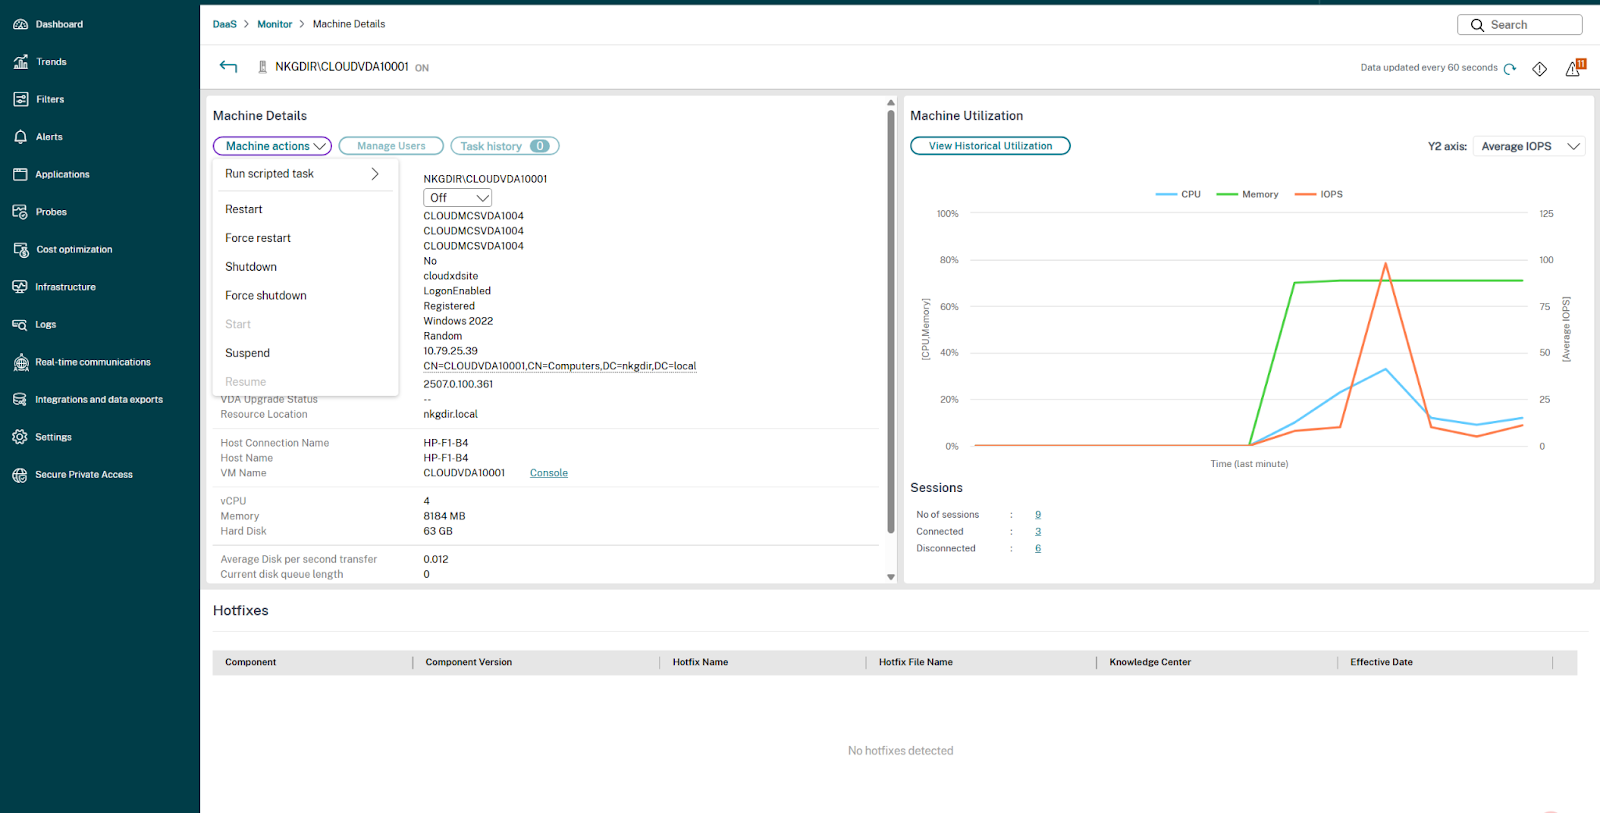Click the View Historical Utilization button
The height and width of the screenshot is (813, 1600).
(990, 146)
